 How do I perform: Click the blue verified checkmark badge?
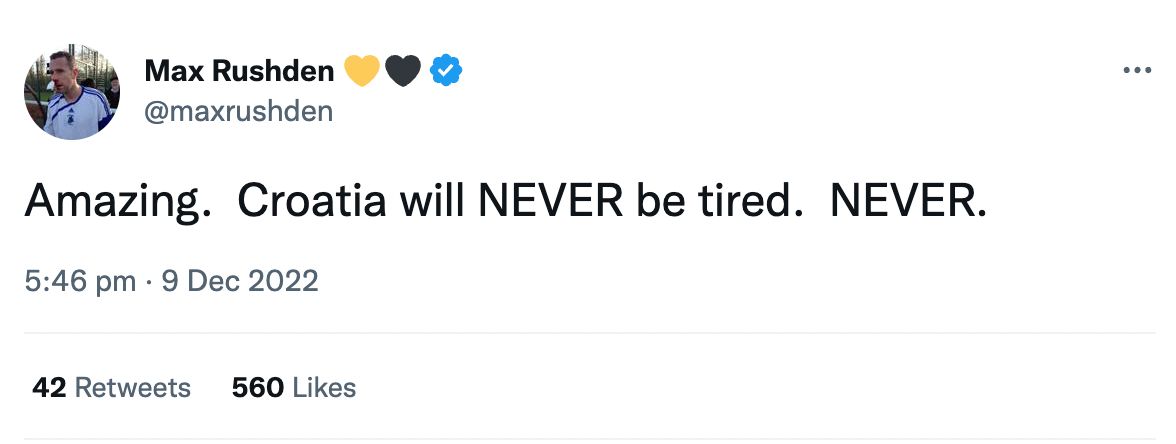[x=445, y=71]
